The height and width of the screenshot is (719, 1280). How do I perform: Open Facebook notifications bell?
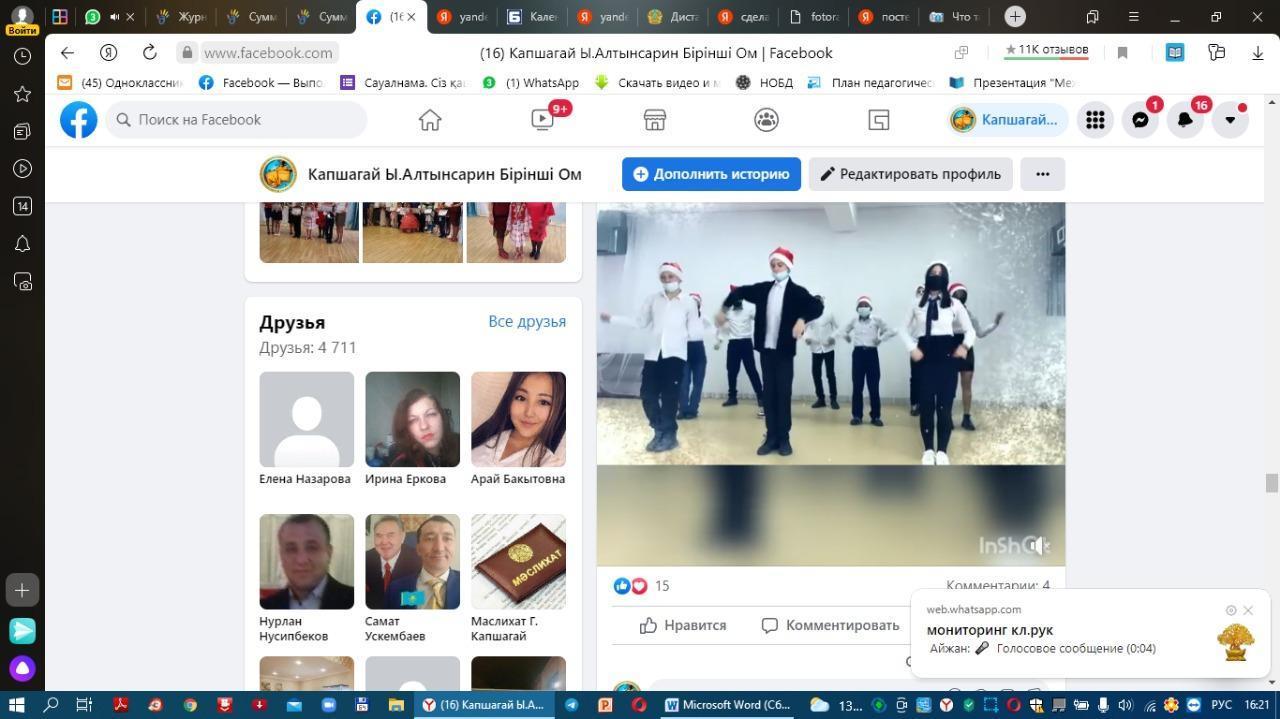[1185, 120]
